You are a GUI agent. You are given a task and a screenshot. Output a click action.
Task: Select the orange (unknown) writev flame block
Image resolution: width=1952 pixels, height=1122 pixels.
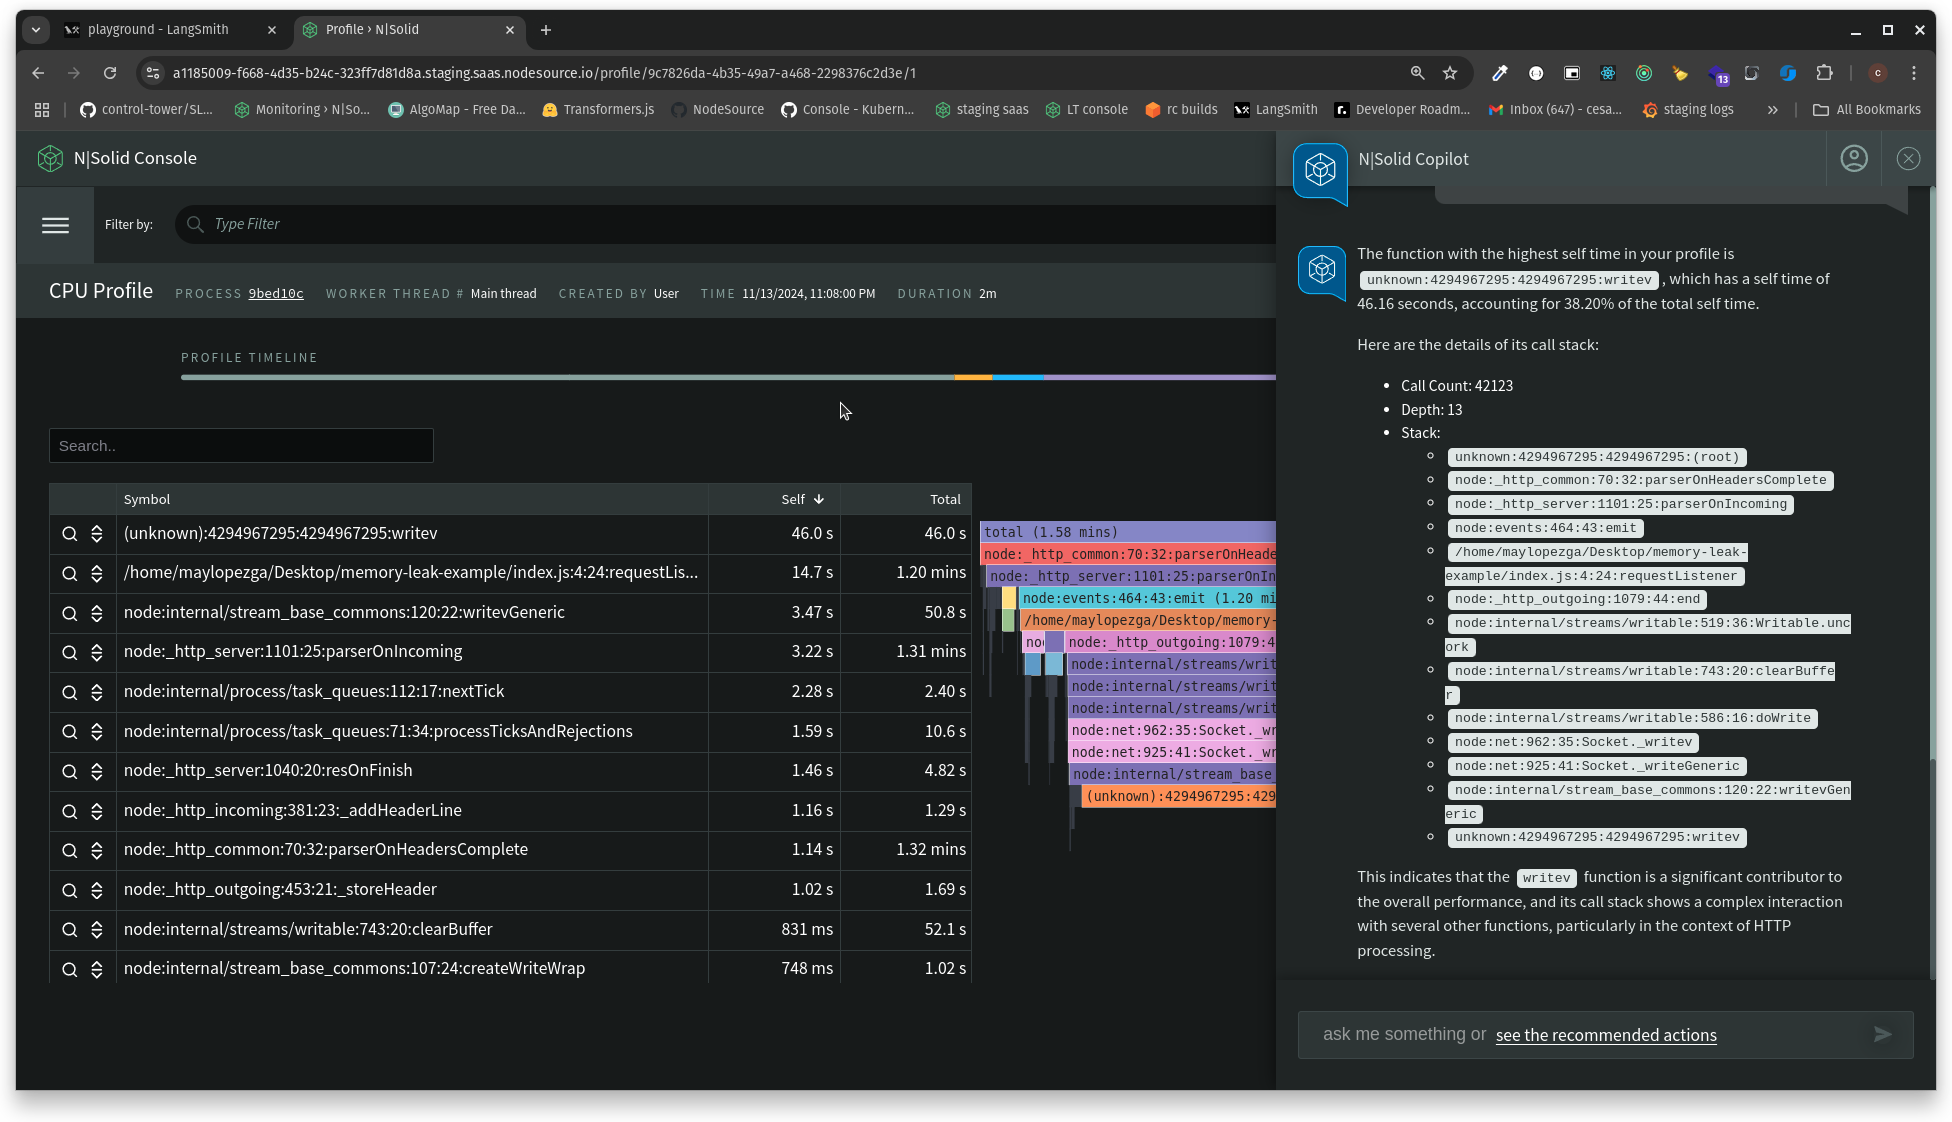pyautogui.click(x=1179, y=796)
